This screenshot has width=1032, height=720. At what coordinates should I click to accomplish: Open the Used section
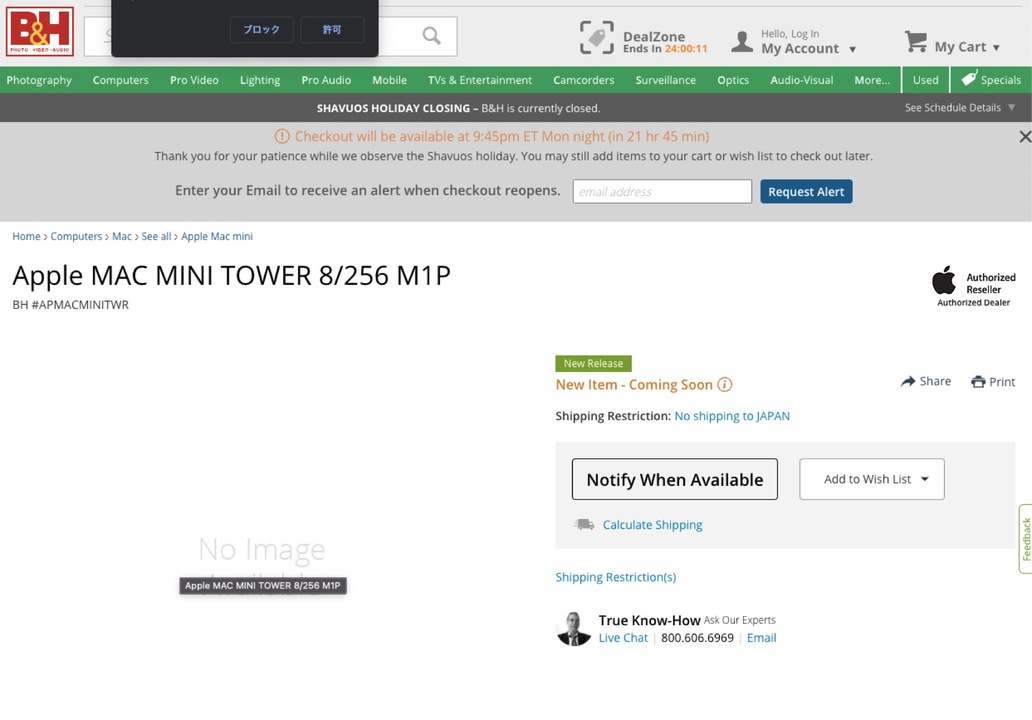(925, 80)
